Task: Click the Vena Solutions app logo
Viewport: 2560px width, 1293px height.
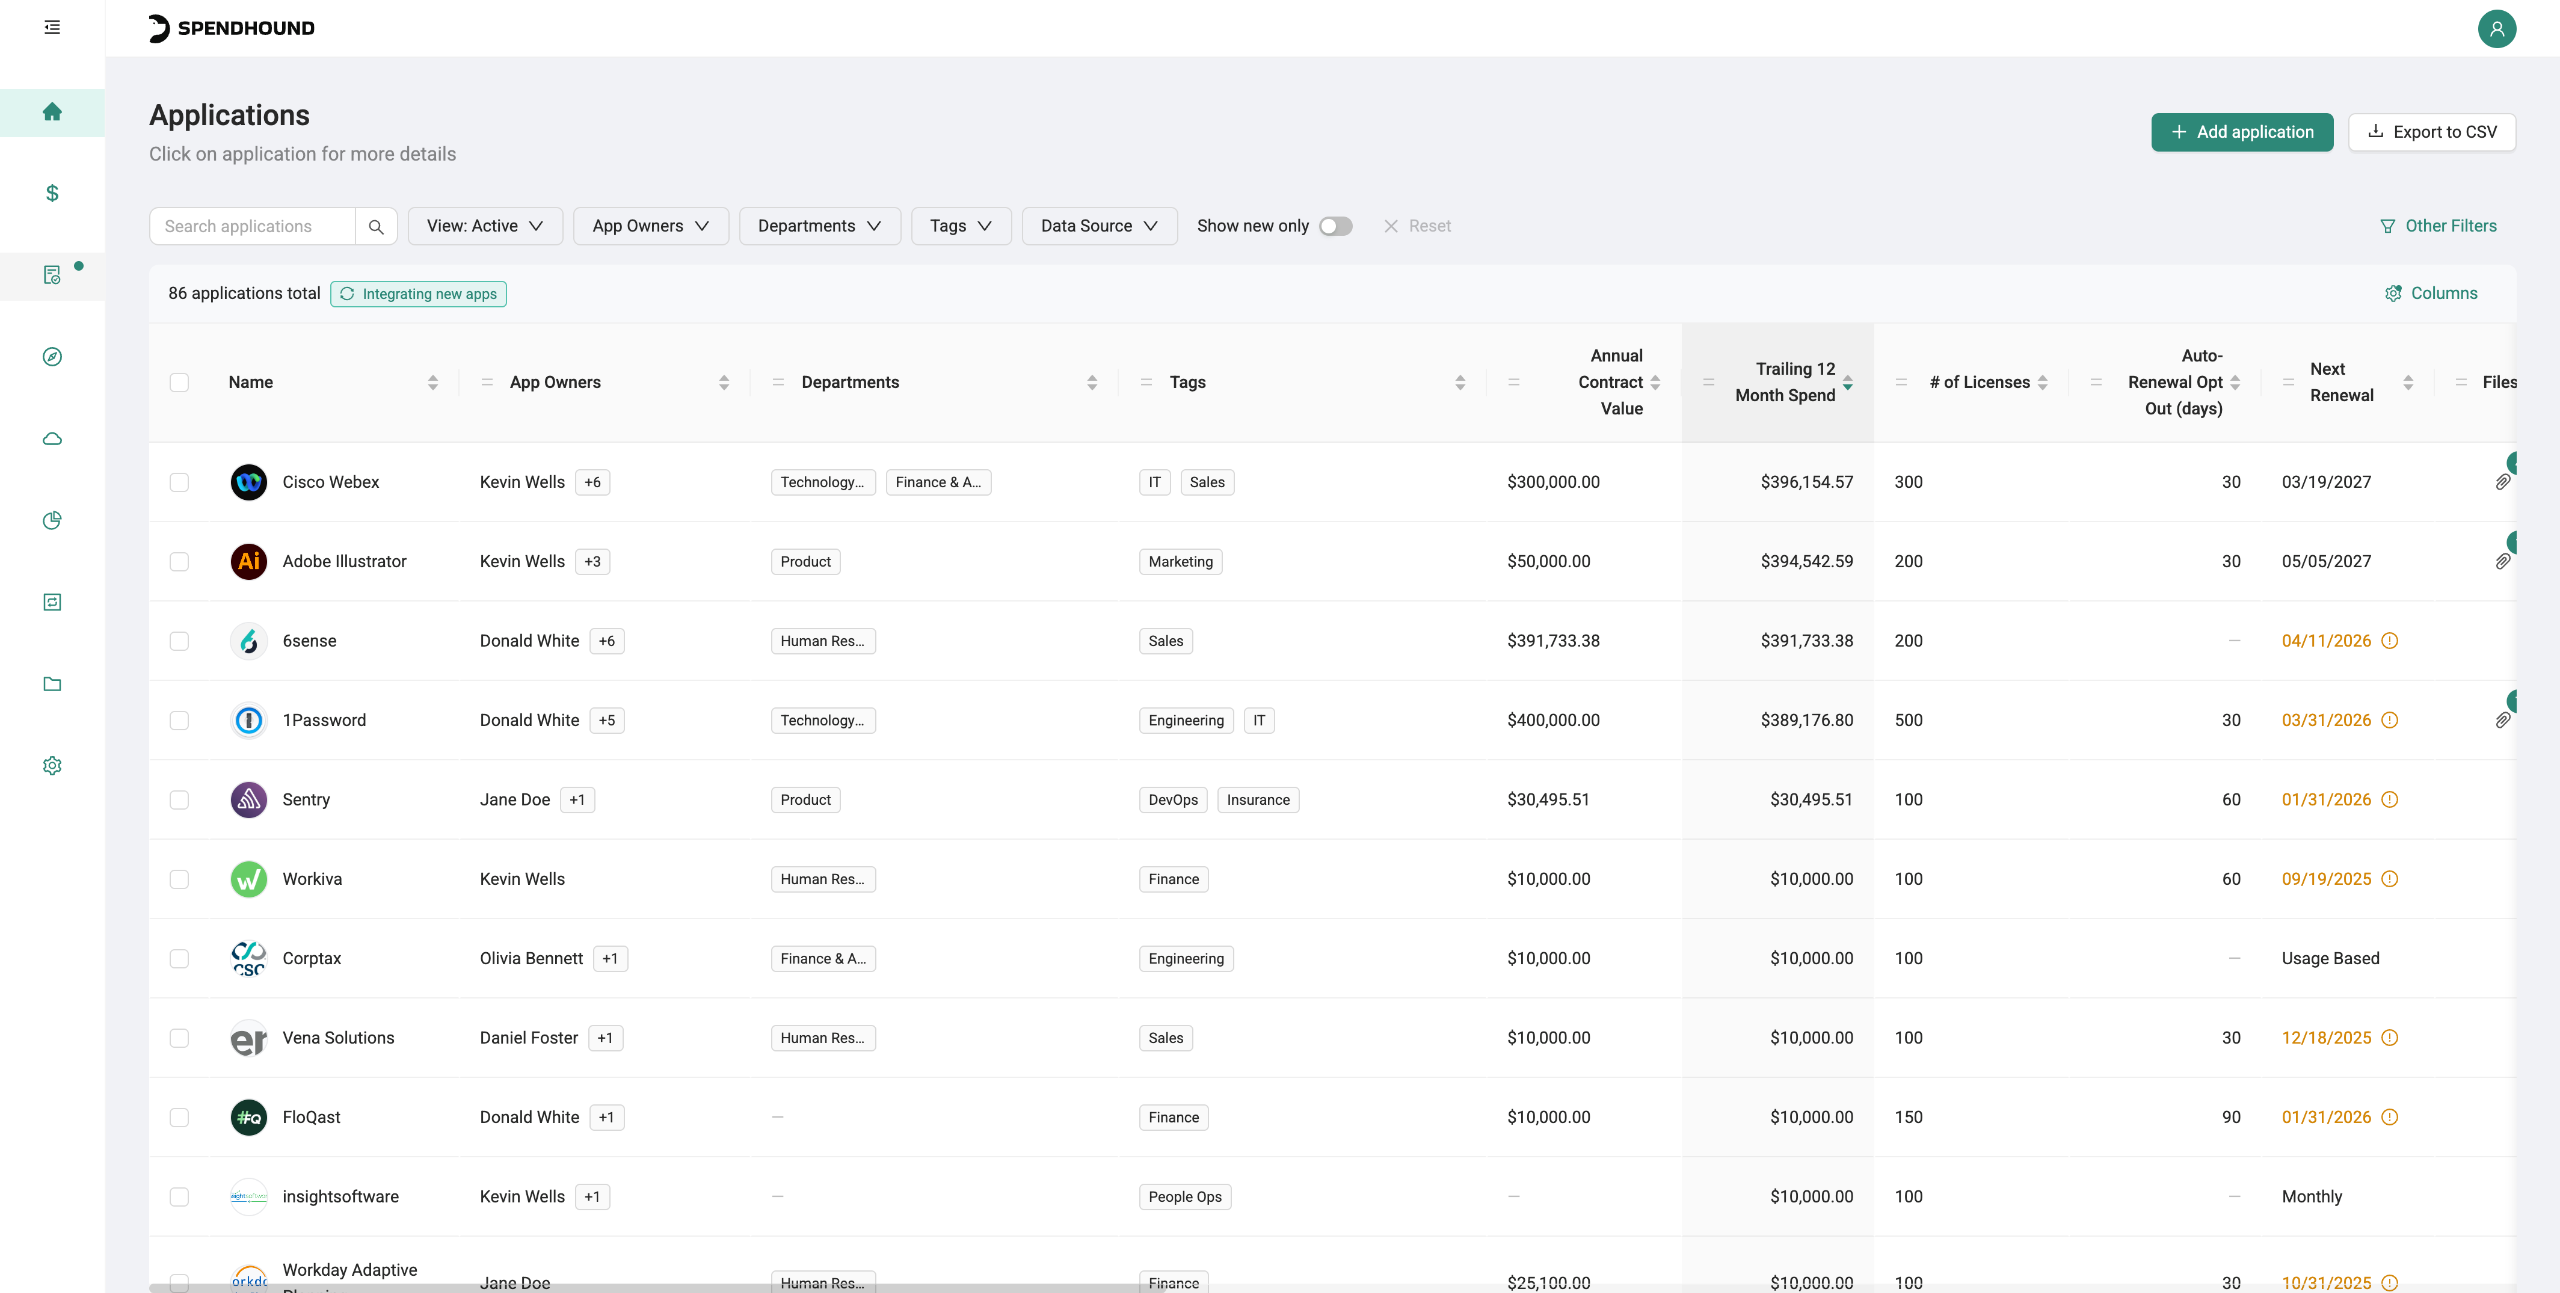Action: (248, 1038)
